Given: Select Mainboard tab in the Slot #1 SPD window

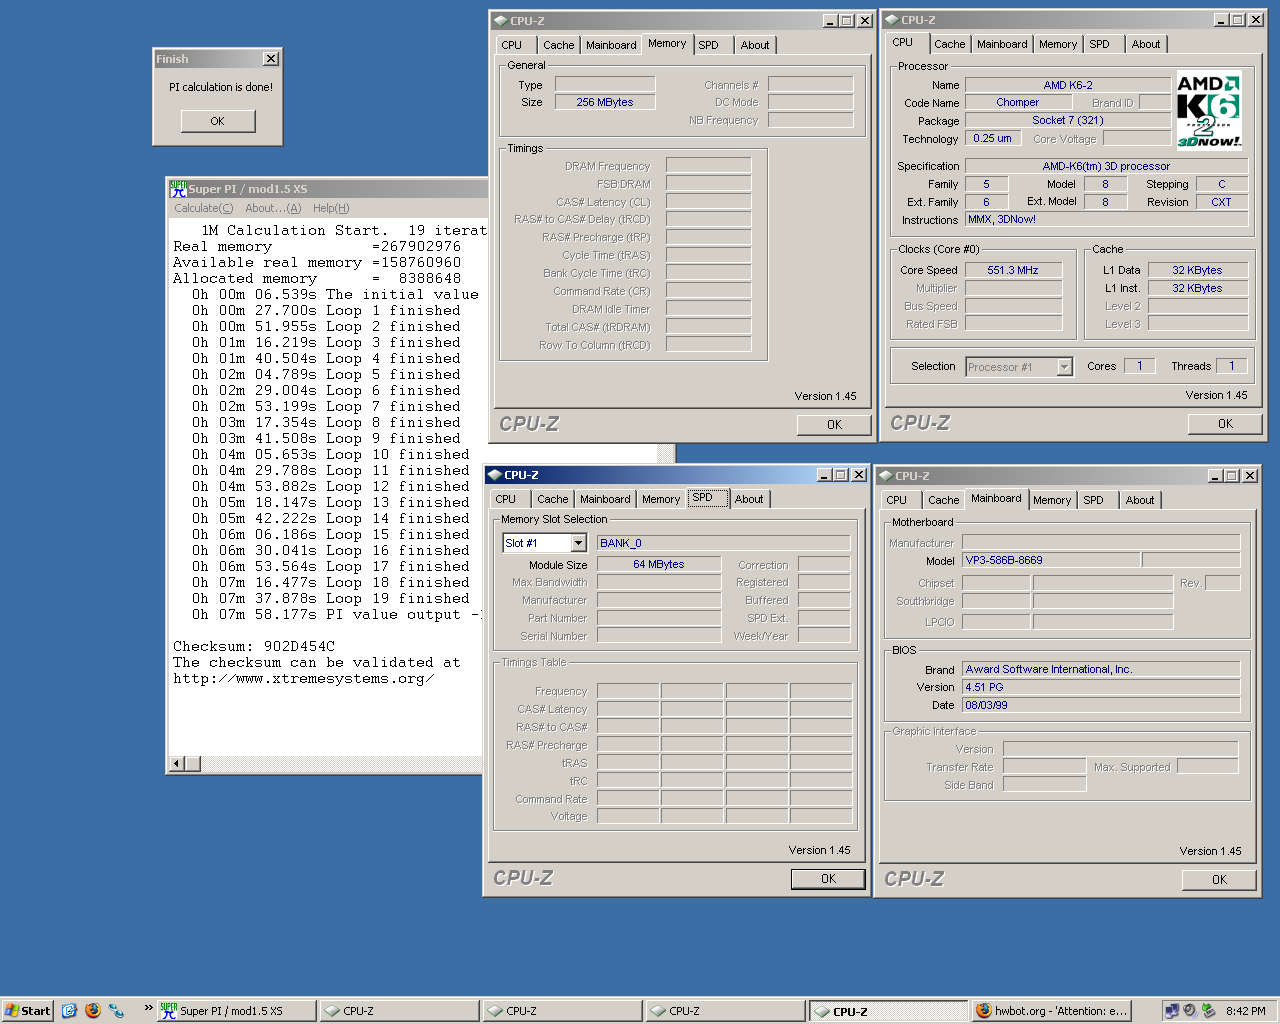Looking at the screenshot, I should 605,499.
